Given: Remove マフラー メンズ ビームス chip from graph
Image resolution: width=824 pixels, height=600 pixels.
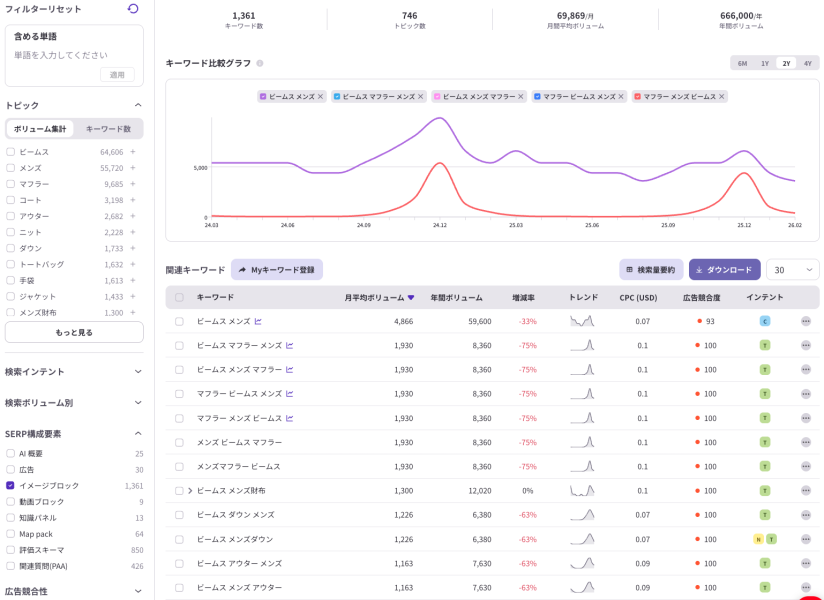Looking at the screenshot, I should point(722,97).
